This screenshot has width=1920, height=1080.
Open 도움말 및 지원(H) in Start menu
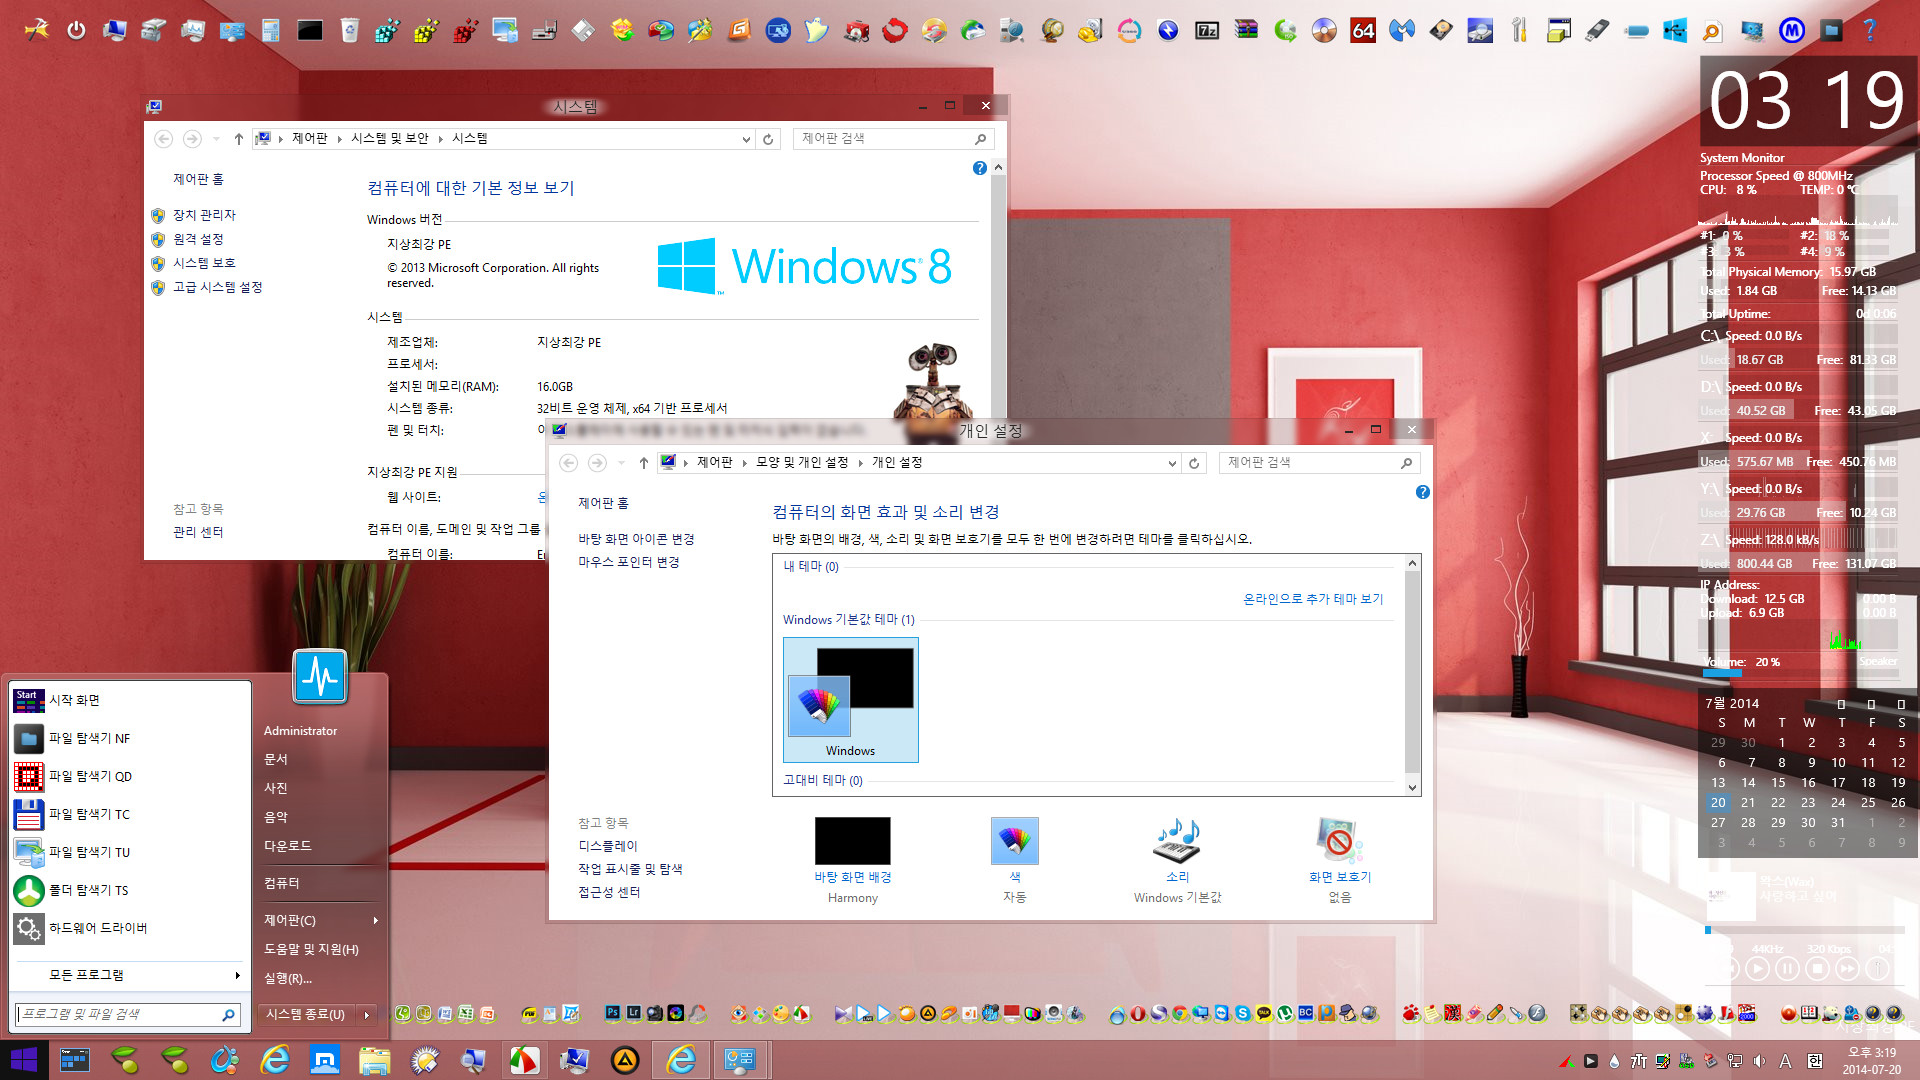[311, 949]
